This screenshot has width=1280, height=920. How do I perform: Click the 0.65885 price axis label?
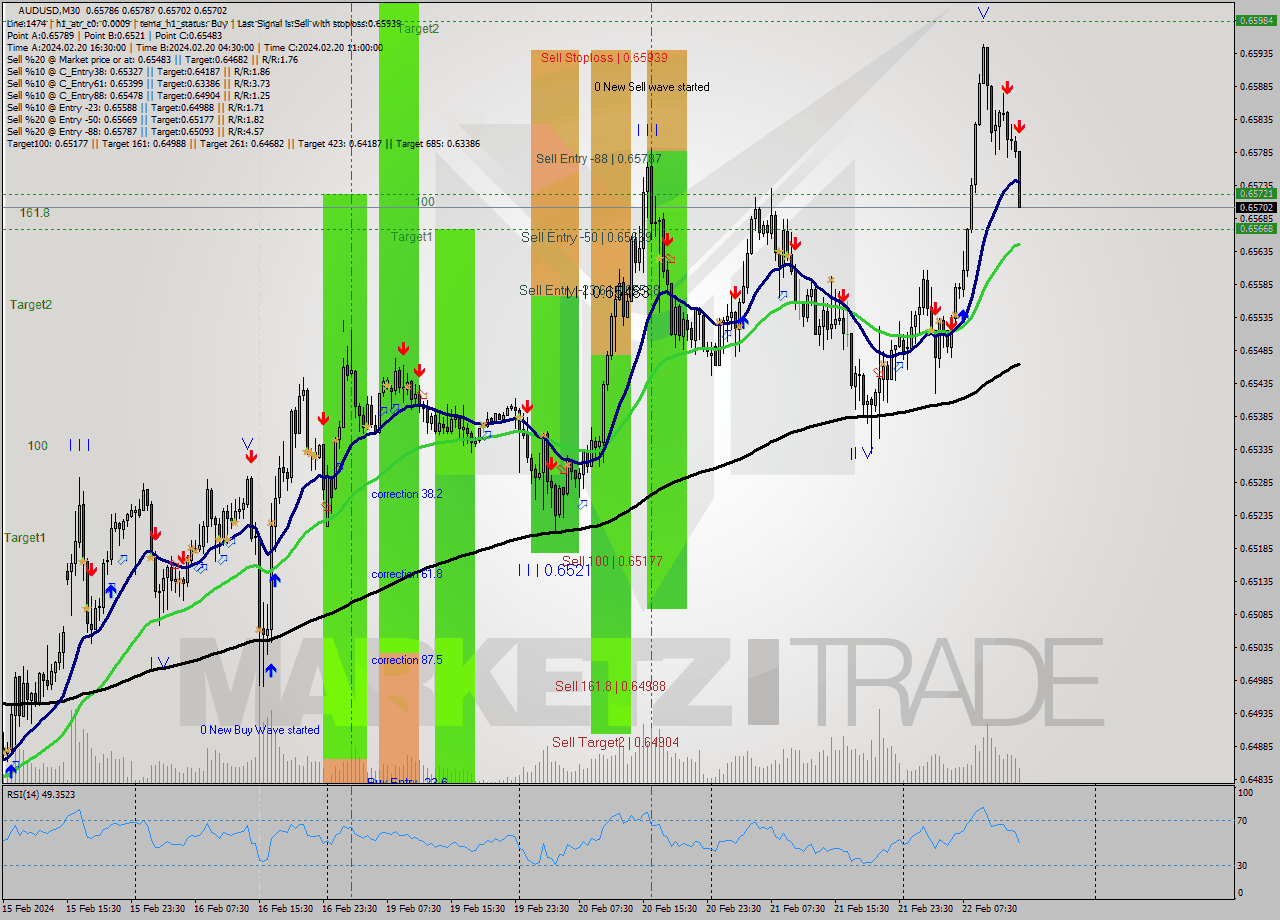click(1256, 86)
